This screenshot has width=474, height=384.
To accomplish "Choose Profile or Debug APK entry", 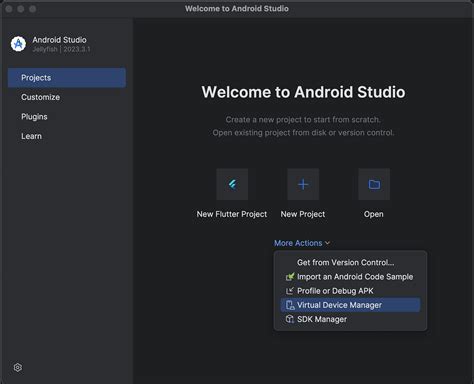I will click(x=350, y=291).
